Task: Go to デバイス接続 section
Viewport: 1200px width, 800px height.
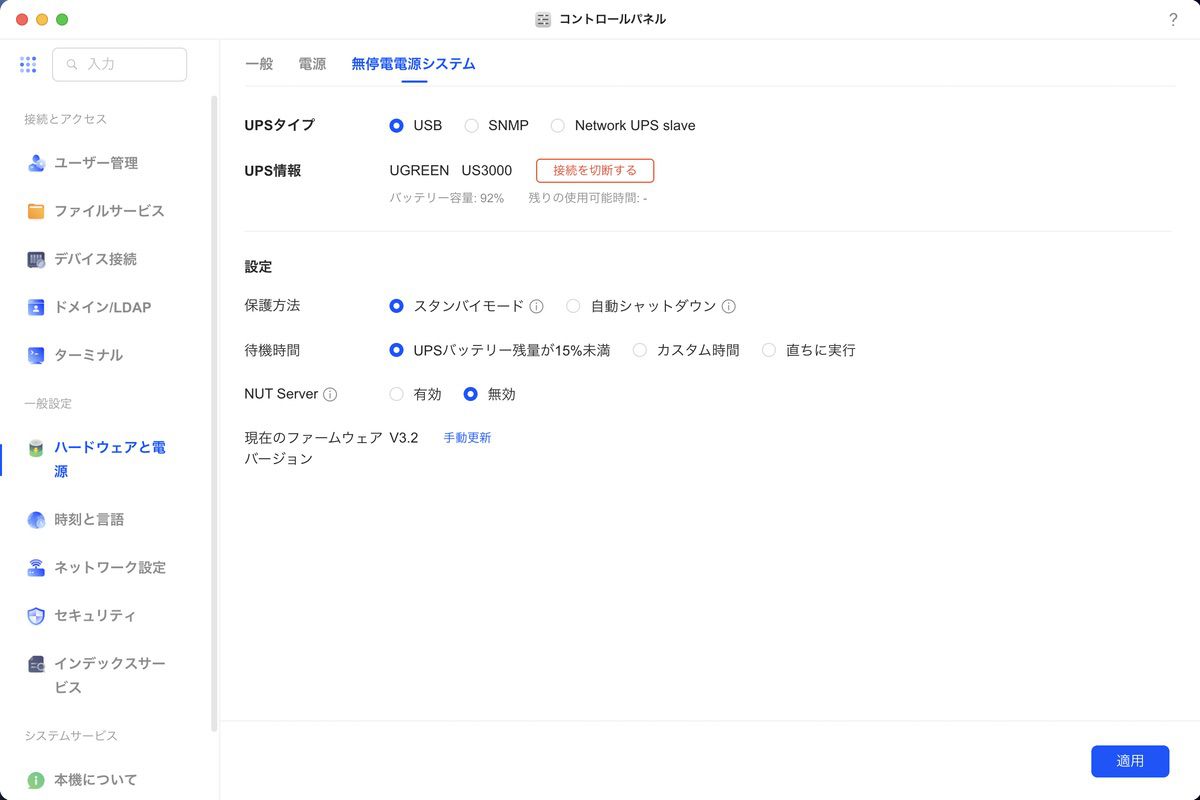Action: pos(95,259)
